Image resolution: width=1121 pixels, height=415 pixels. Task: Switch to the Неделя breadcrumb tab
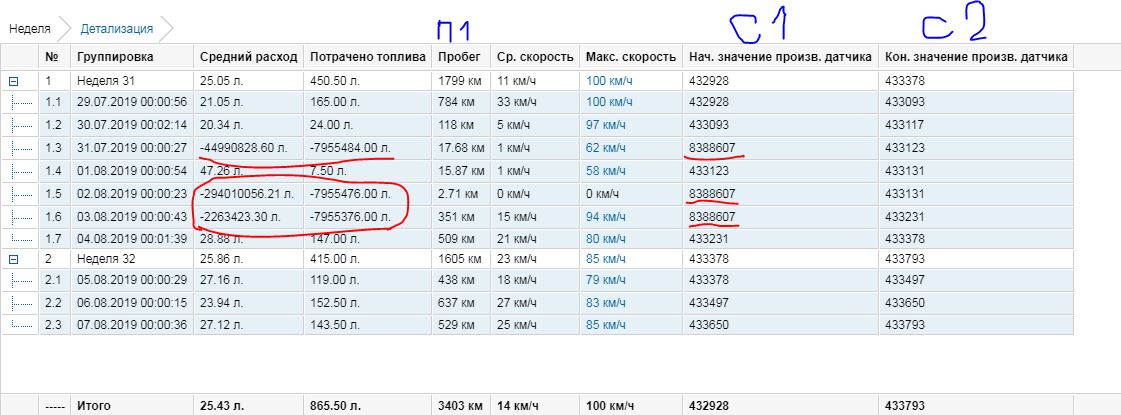tap(30, 29)
